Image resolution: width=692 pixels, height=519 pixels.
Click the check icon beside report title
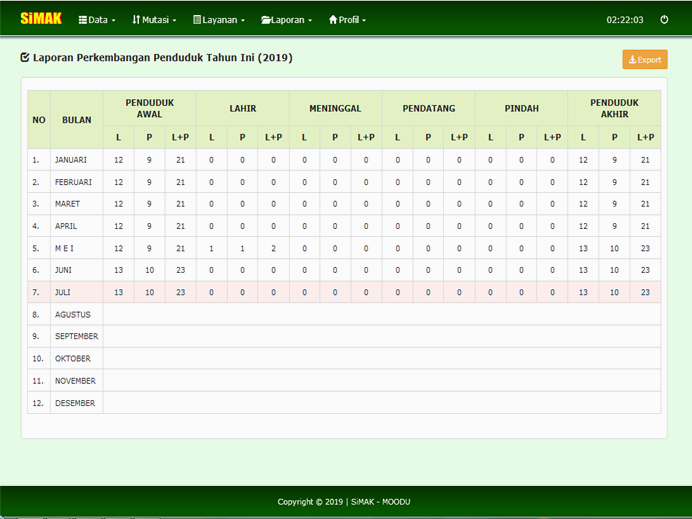coord(25,58)
